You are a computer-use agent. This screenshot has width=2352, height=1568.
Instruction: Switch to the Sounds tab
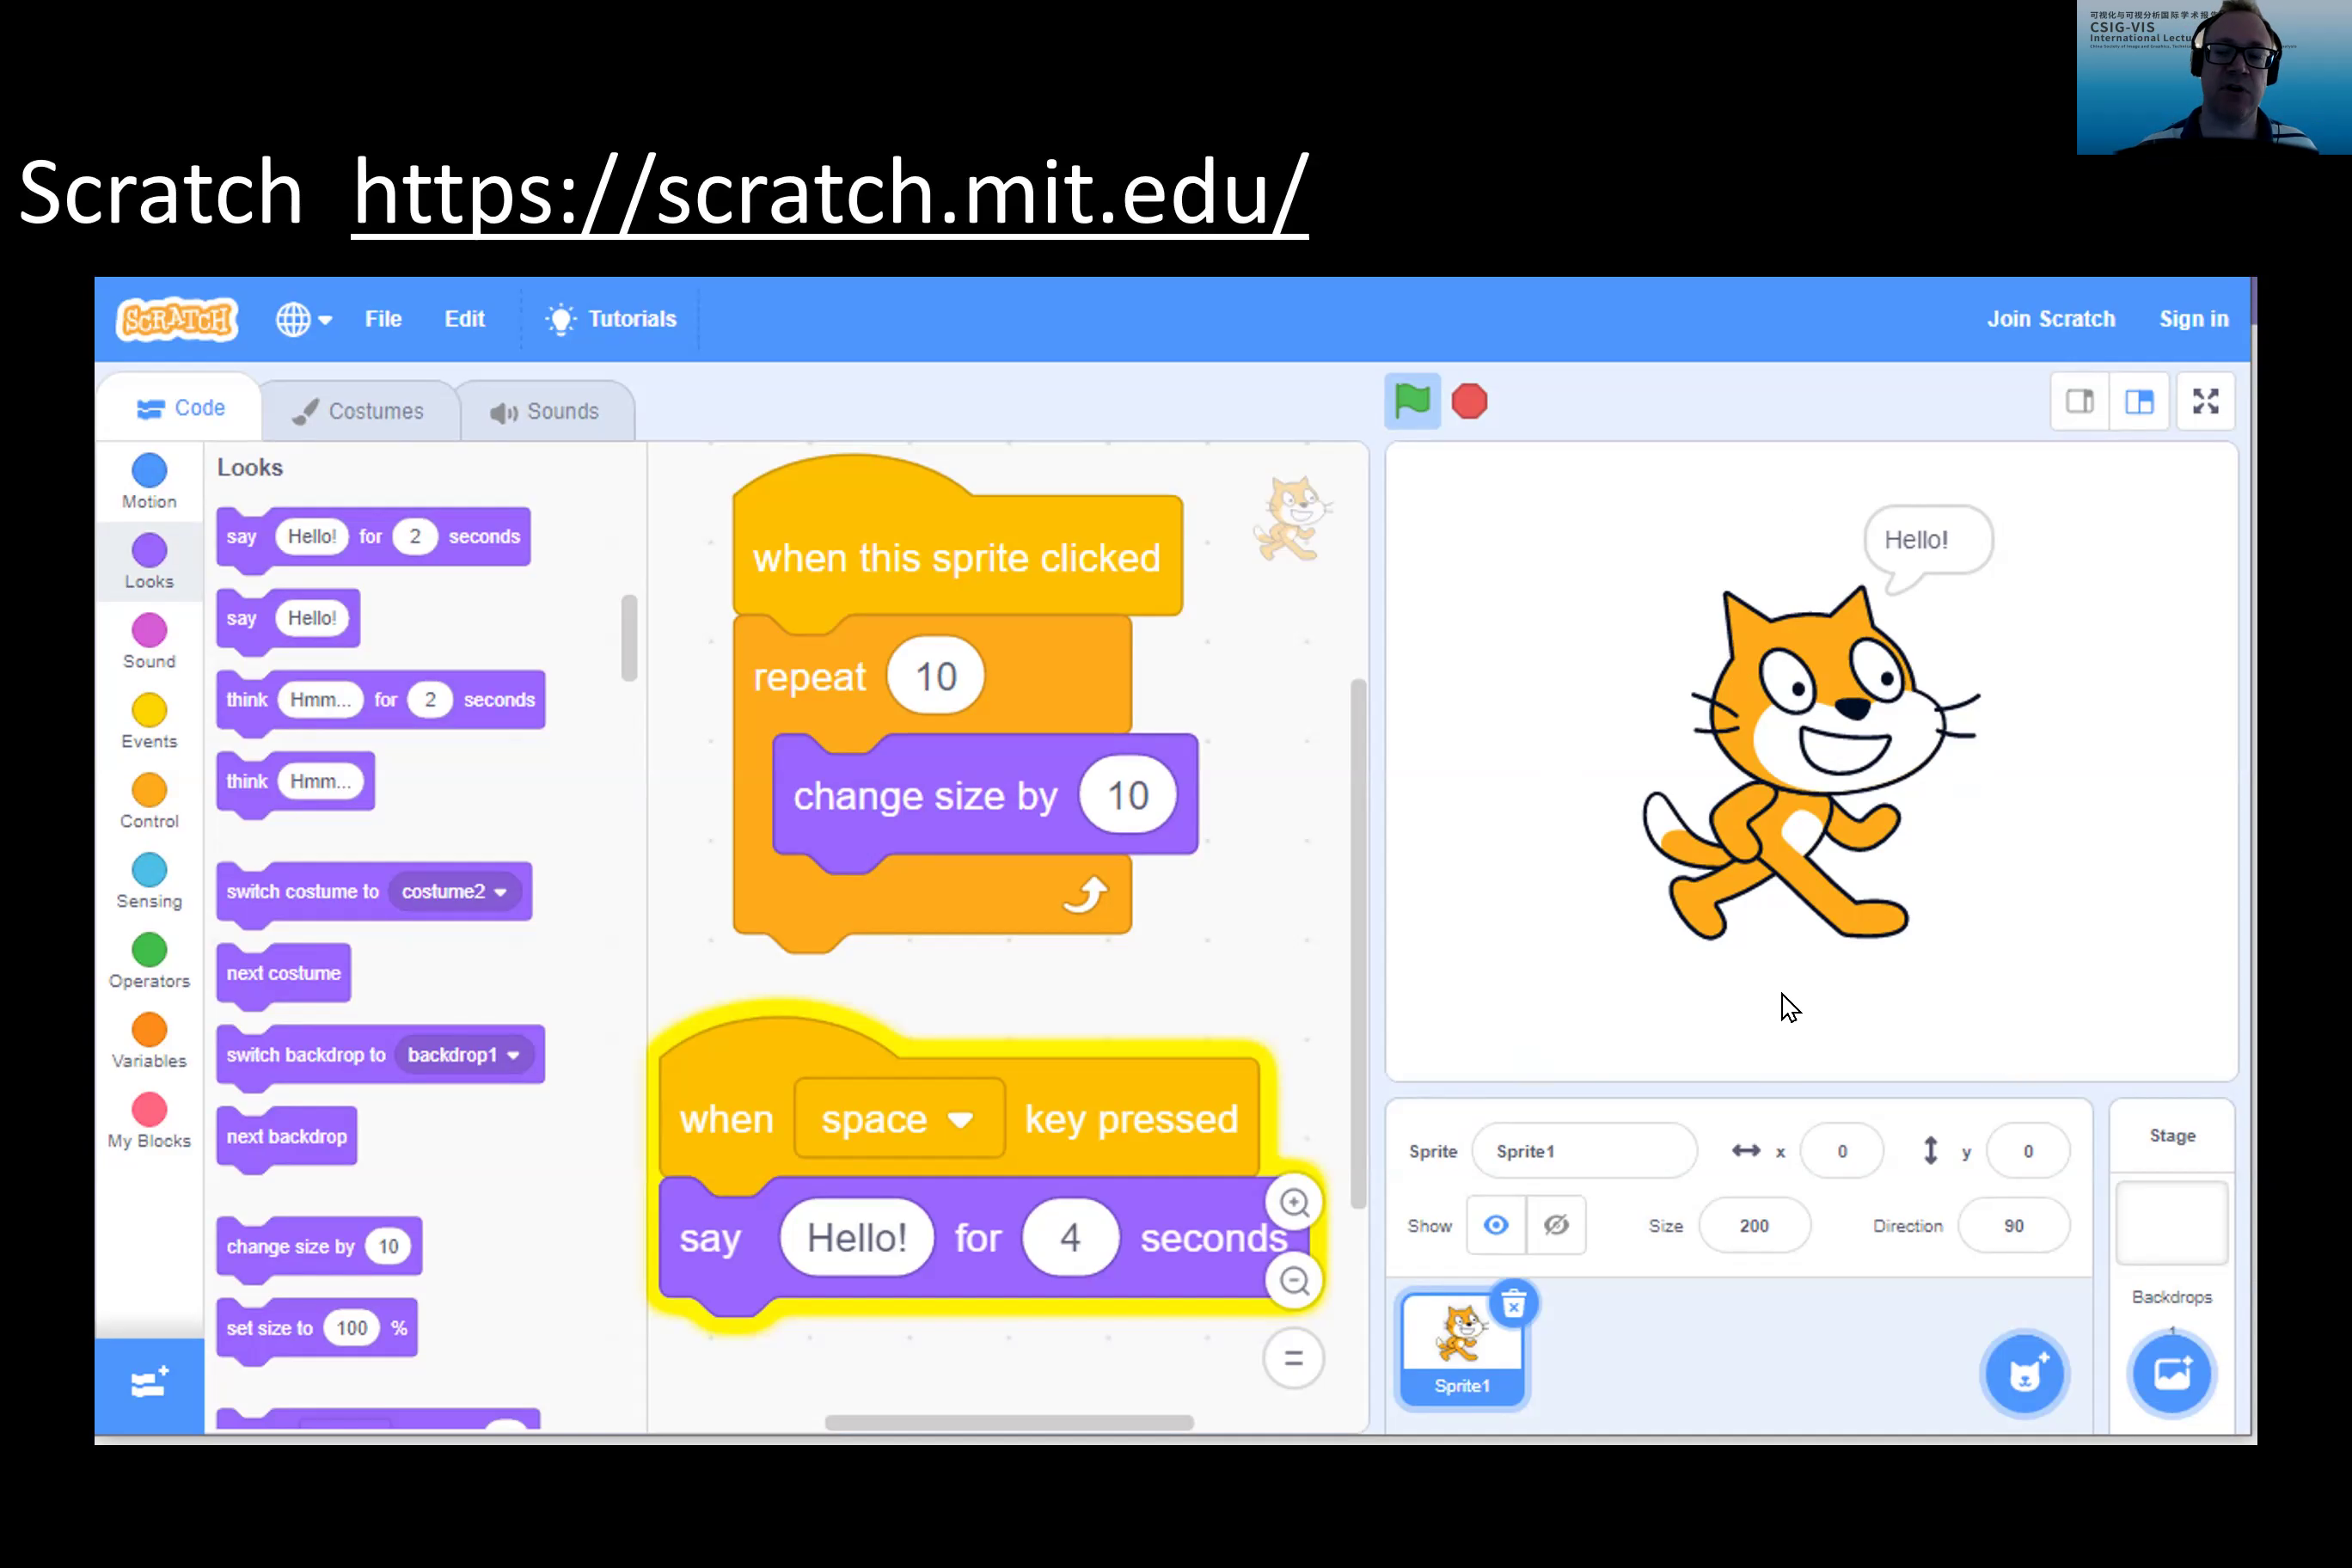[x=545, y=411]
